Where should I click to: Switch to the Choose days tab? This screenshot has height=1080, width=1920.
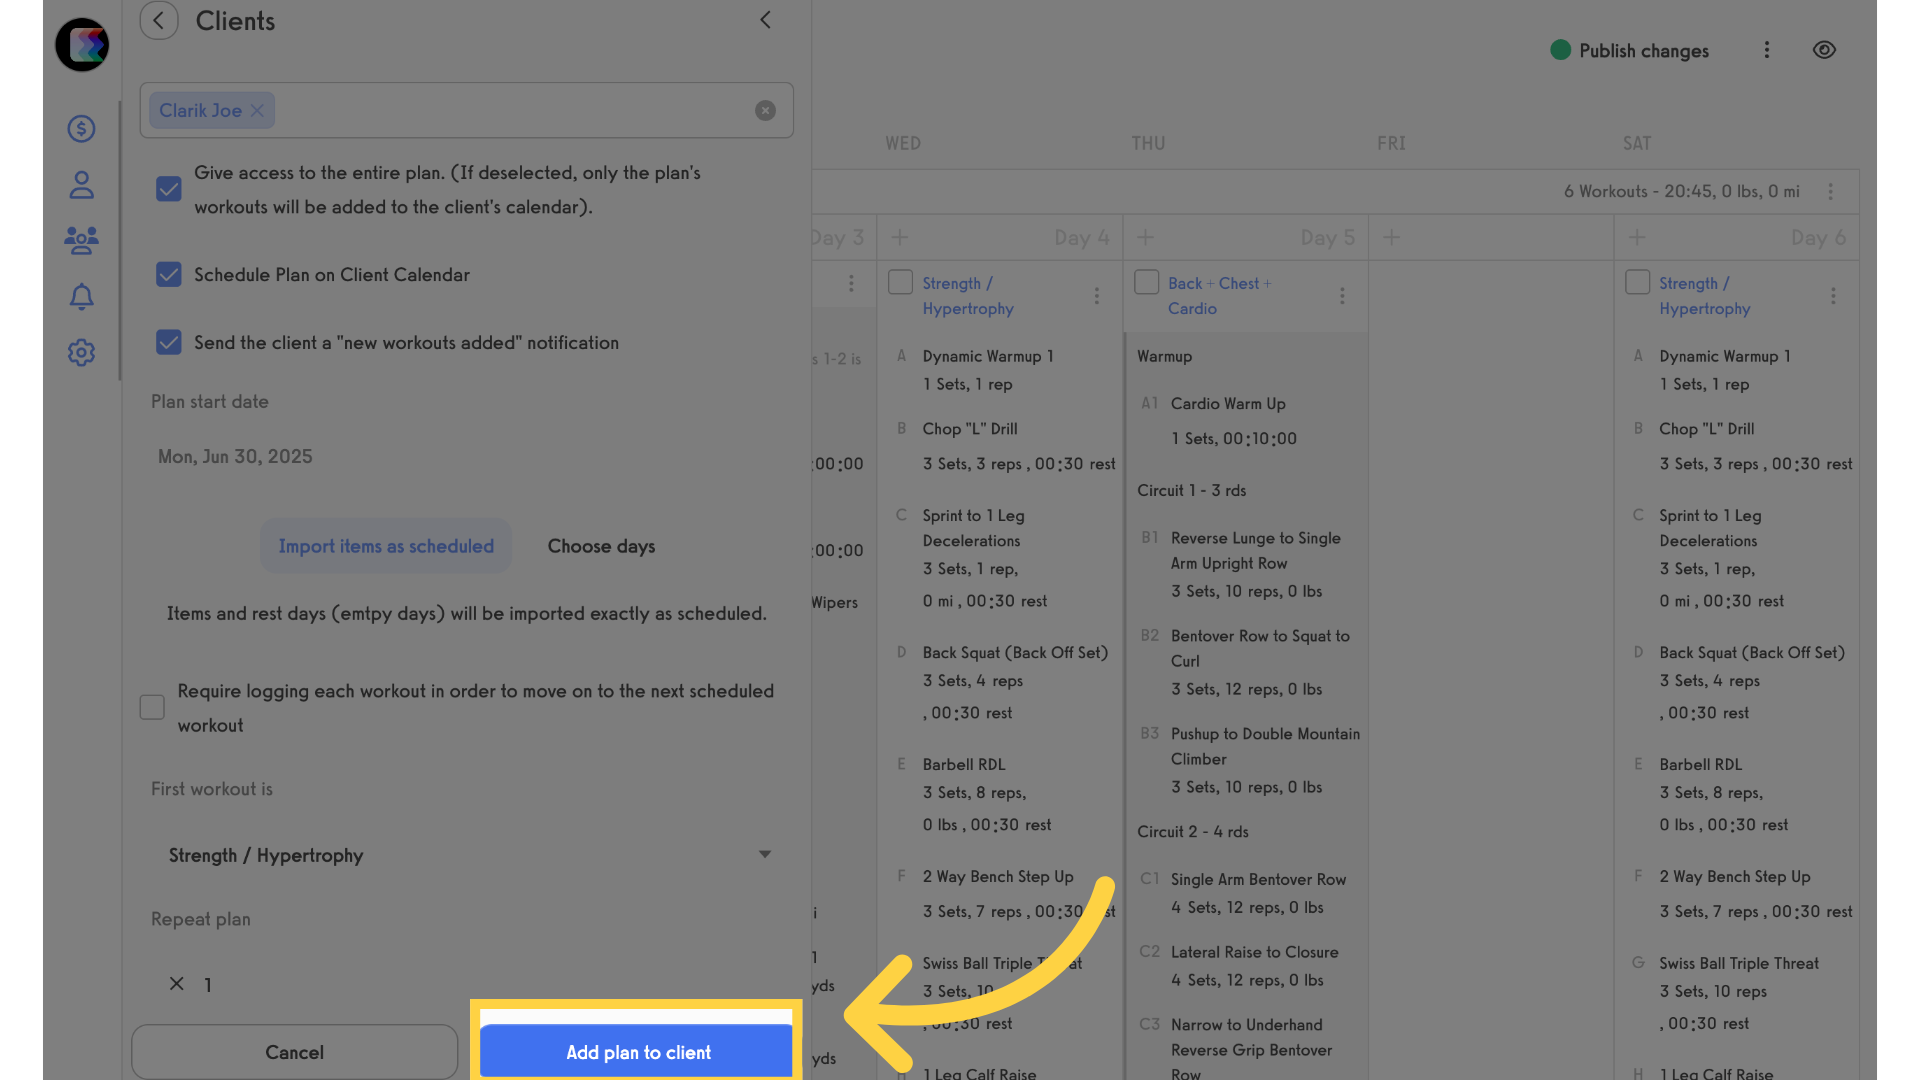(601, 546)
